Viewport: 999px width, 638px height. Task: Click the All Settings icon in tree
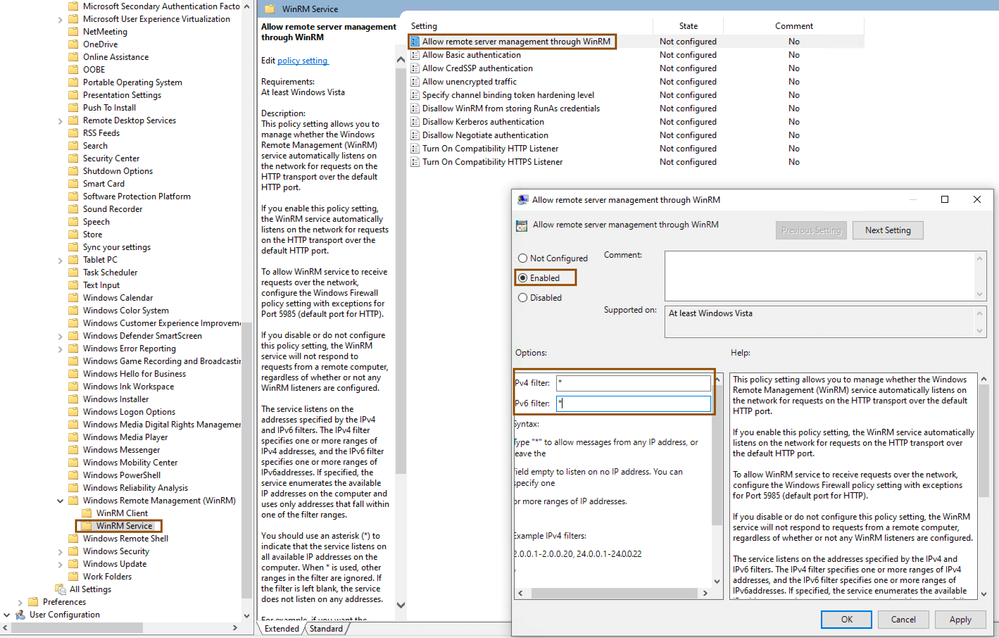point(61,589)
